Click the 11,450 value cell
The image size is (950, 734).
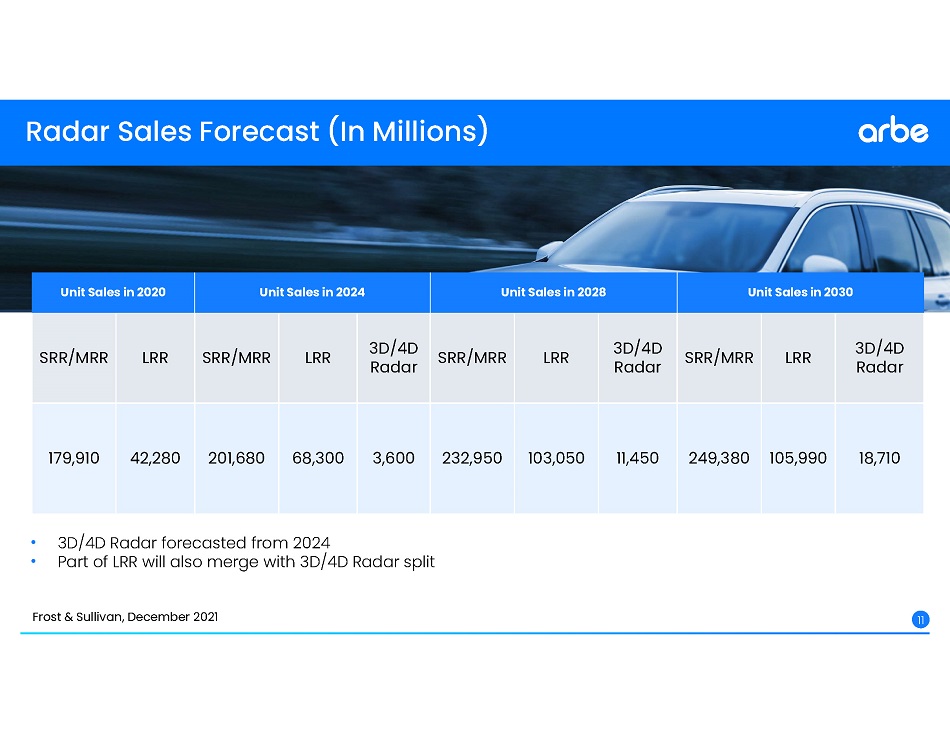click(638, 458)
